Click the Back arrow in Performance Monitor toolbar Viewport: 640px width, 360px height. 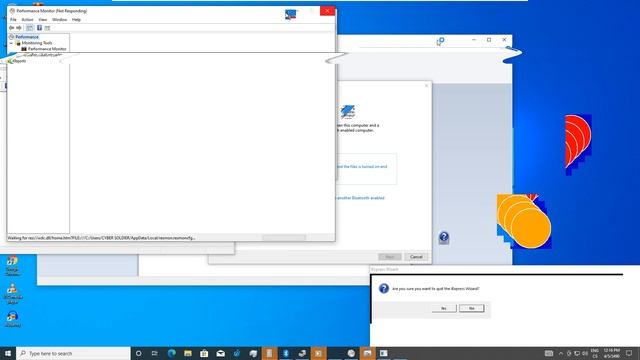pyautogui.click(x=11, y=28)
